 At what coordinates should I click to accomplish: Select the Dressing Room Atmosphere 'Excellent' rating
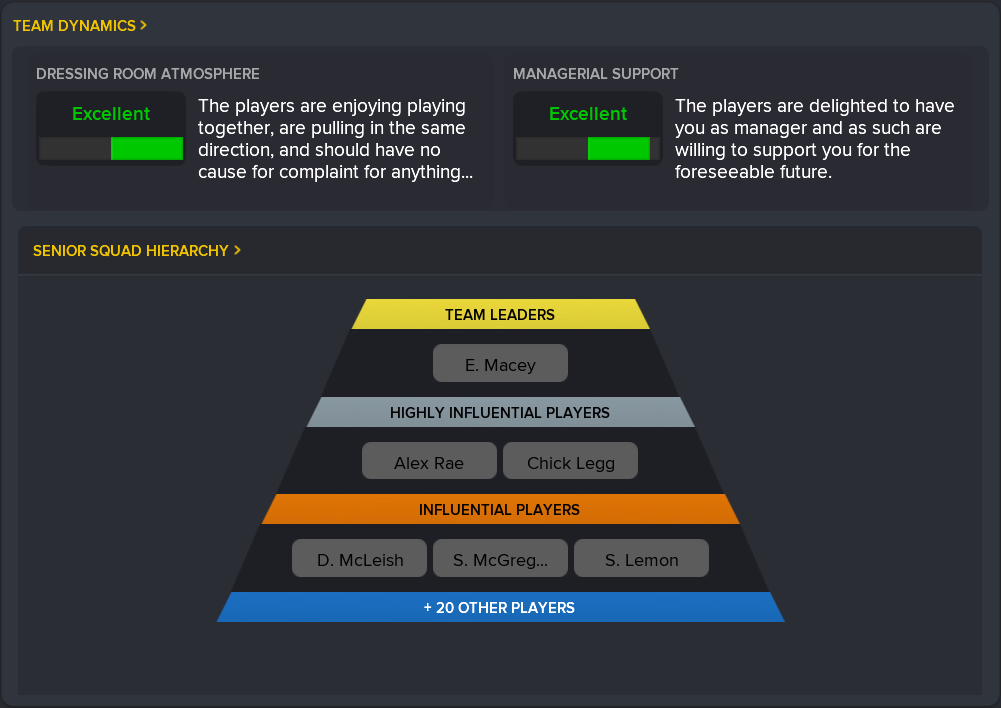click(111, 114)
